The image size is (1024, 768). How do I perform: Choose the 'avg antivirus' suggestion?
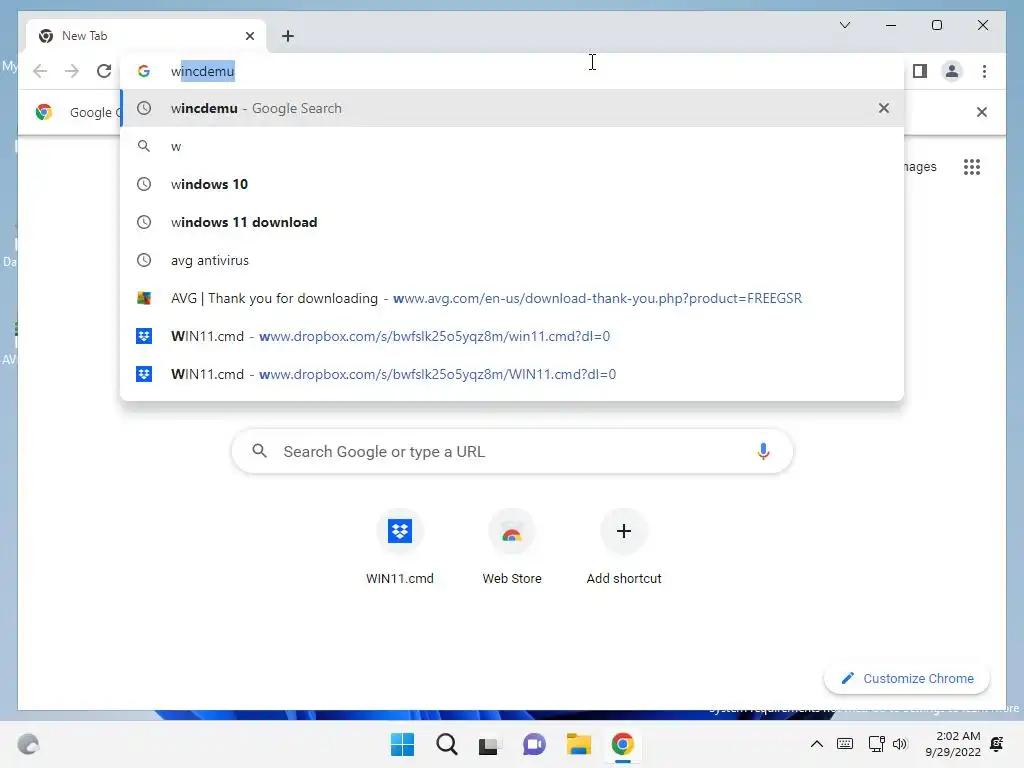[x=512, y=260]
